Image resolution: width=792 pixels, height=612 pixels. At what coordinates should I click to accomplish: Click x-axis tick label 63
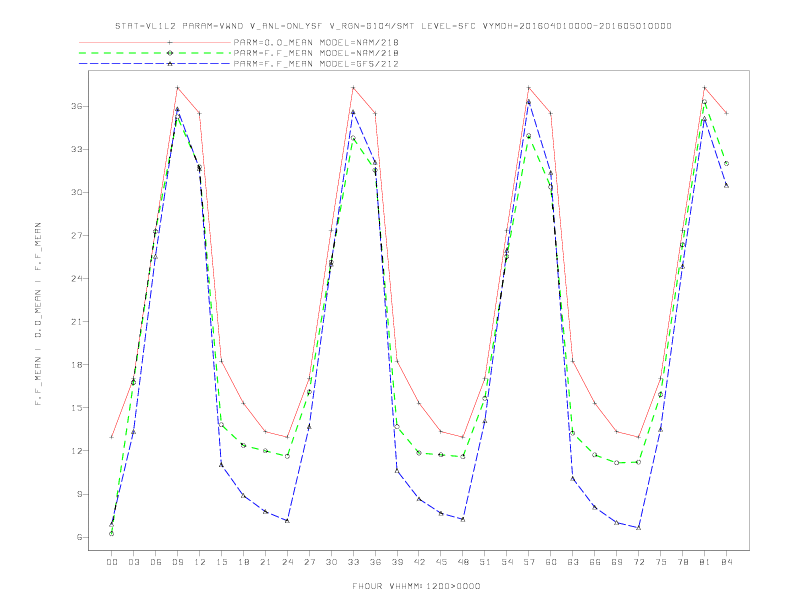pyautogui.click(x=573, y=562)
